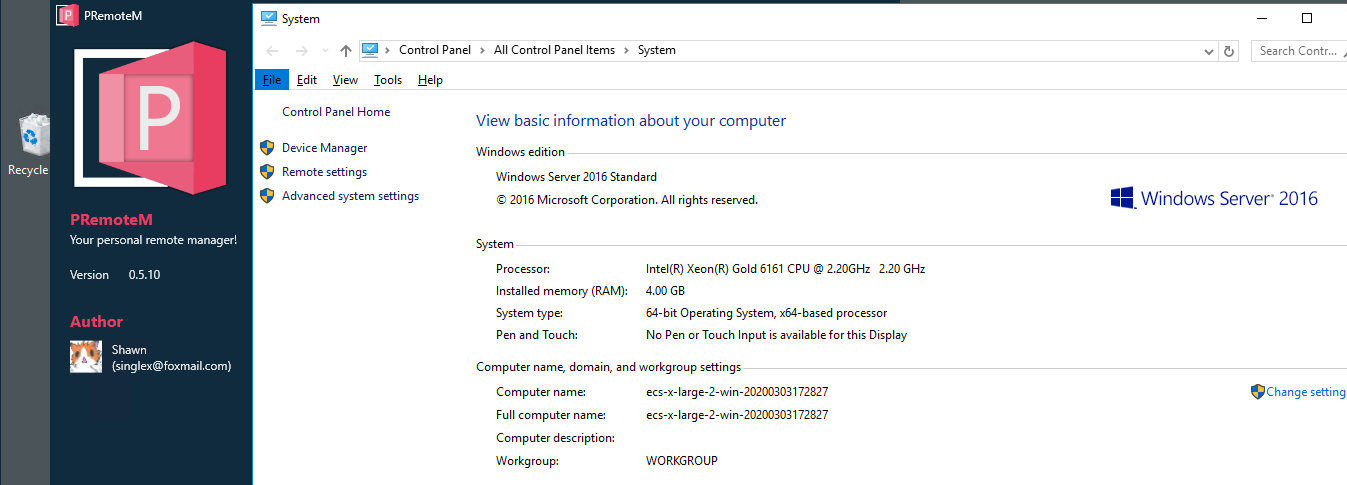
Task: Go back with the navigation arrow
Action: pos(273,50)
